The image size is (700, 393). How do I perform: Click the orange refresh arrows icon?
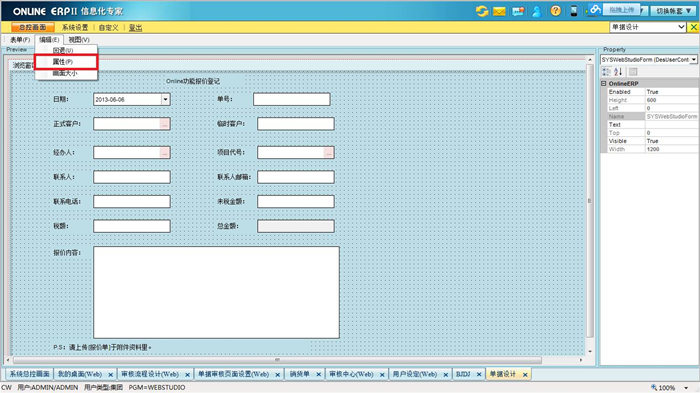tap(482, 11)
